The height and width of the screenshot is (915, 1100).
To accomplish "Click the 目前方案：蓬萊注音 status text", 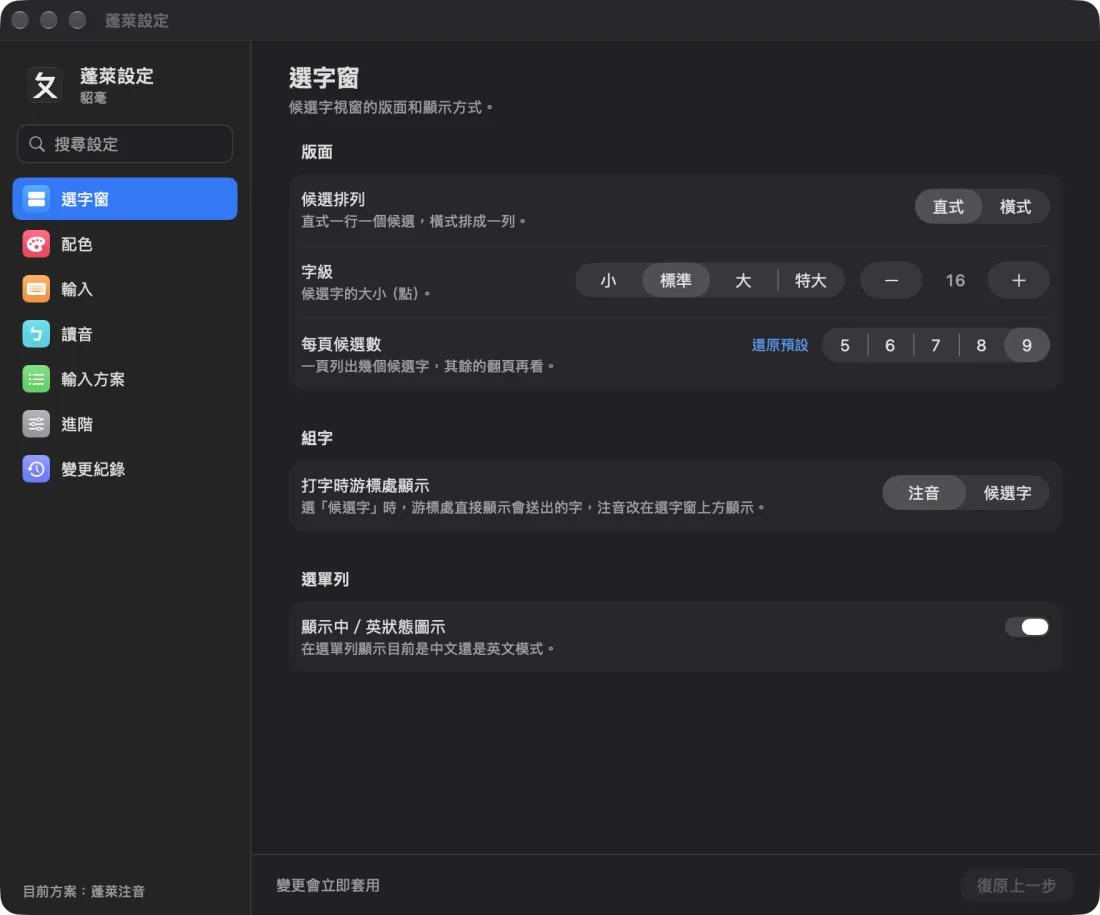I will (83, 891).
